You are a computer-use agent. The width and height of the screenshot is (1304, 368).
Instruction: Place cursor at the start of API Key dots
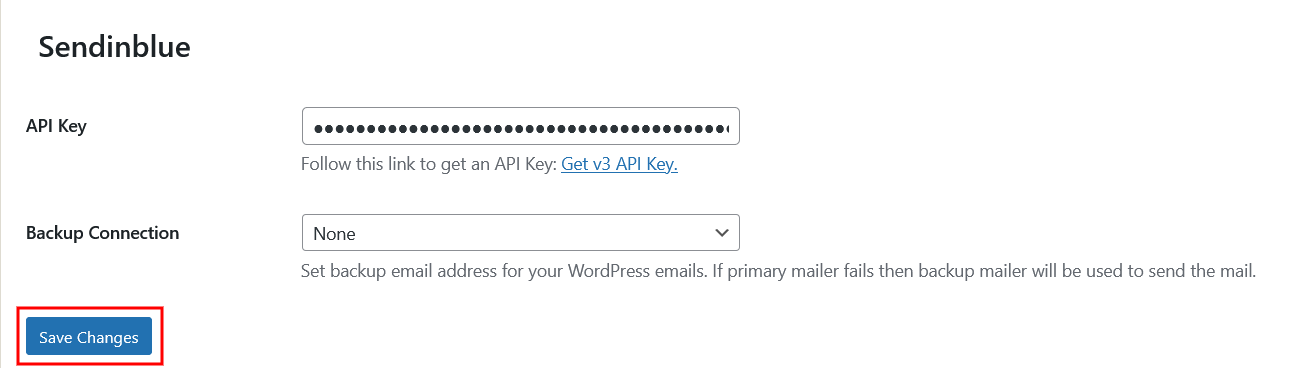point(314,127)
